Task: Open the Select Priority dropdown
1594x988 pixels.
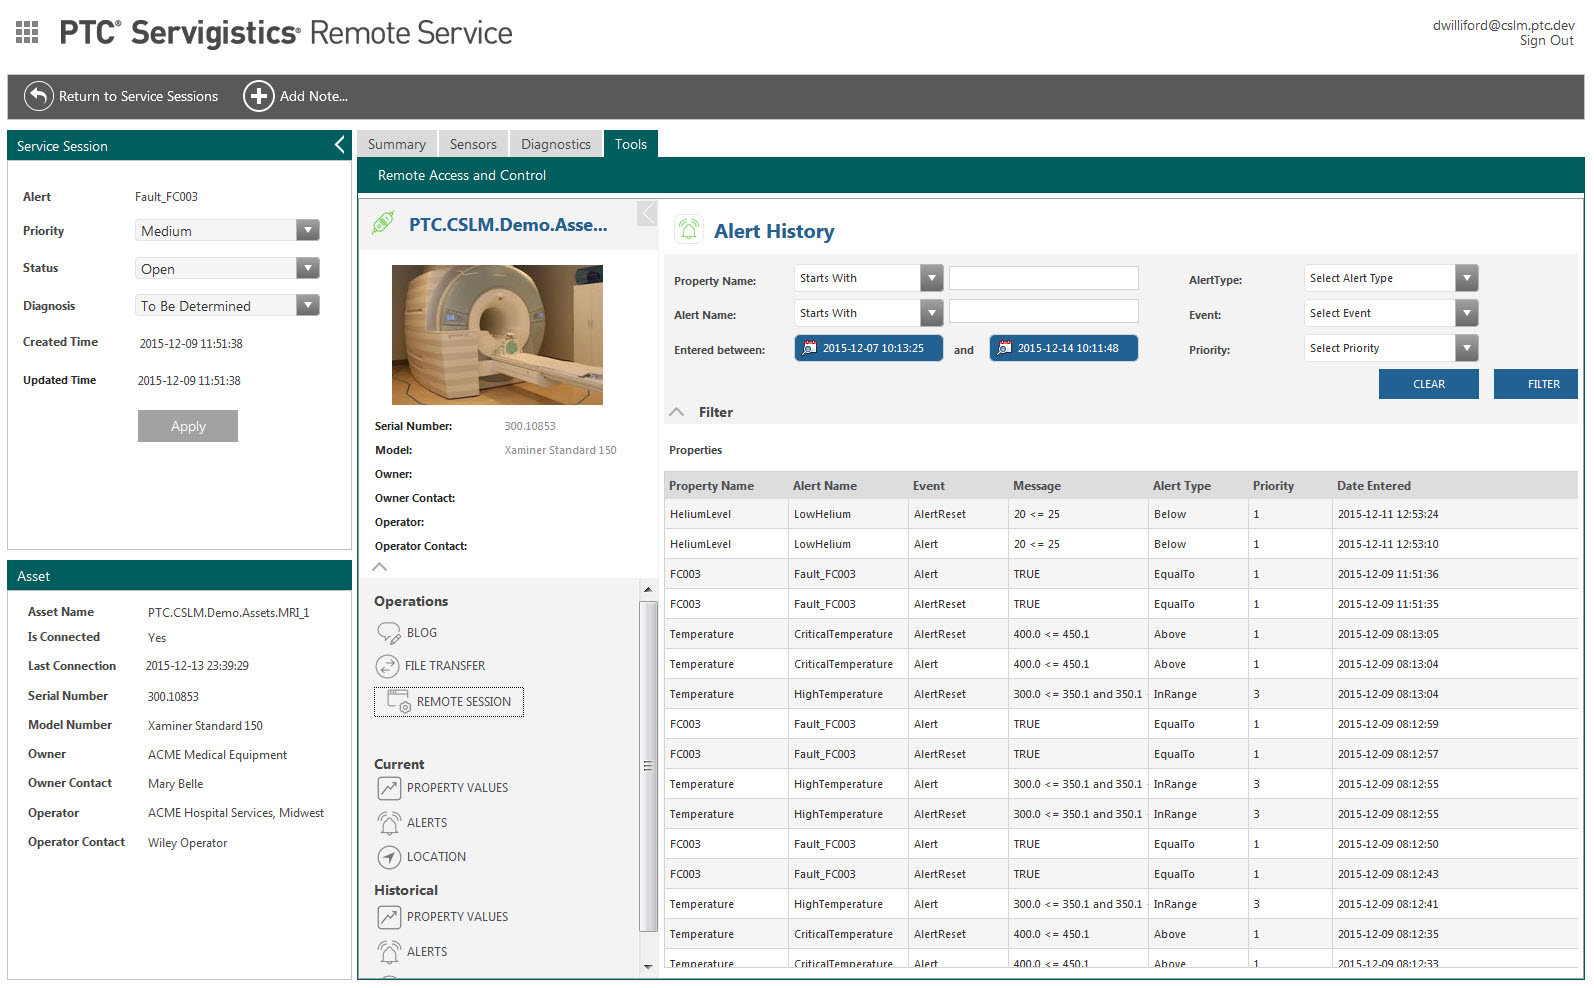Action: (1391, 348)
